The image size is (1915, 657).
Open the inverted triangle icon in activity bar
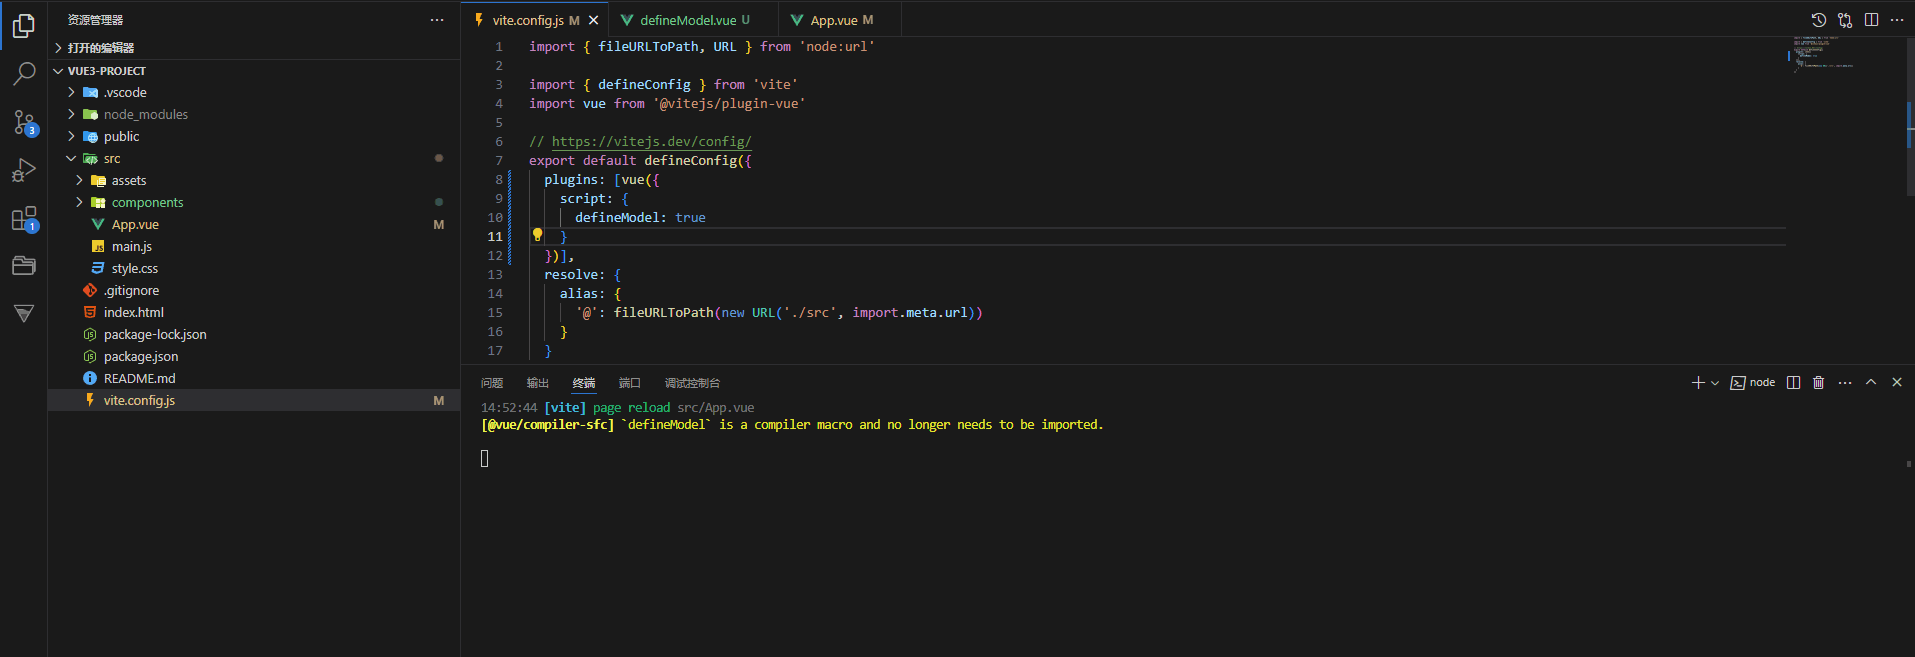[x=24, y=313]
